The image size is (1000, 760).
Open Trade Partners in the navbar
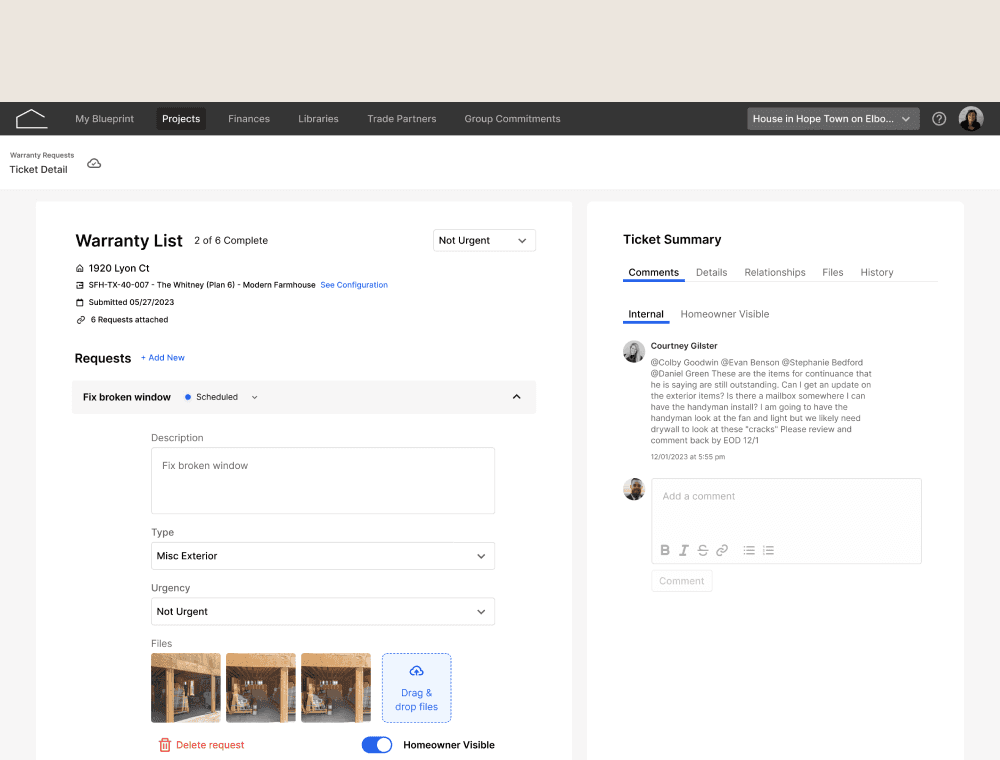click(402, 119)
